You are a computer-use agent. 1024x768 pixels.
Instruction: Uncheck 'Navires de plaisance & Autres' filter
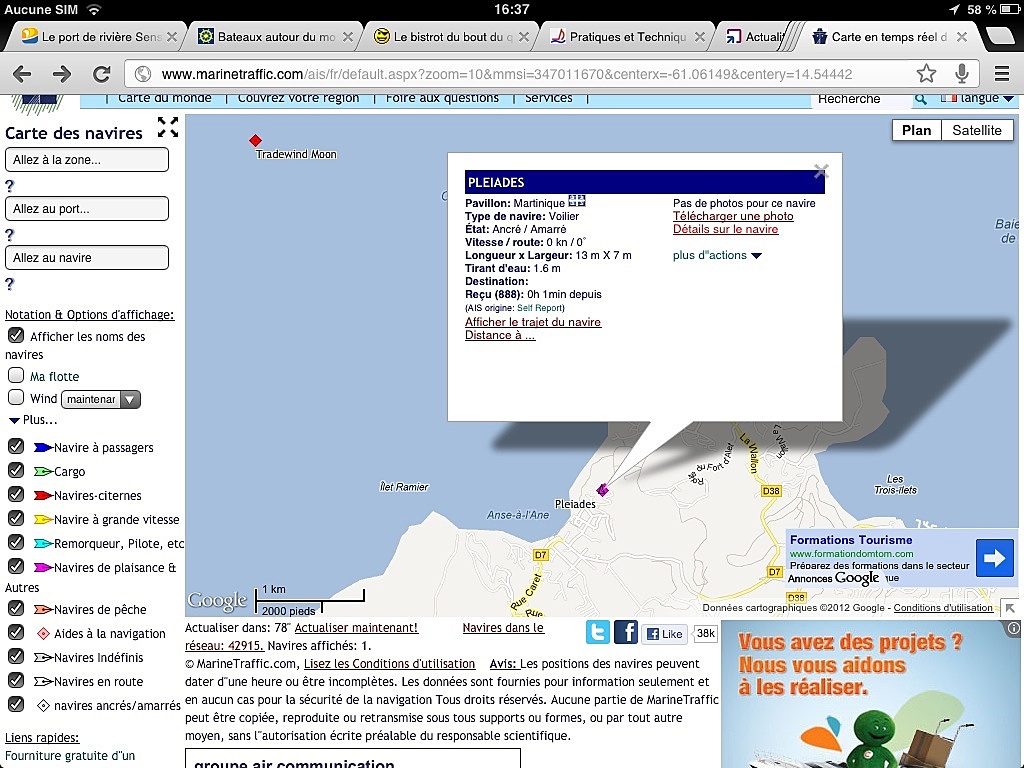tap(16, 566)
